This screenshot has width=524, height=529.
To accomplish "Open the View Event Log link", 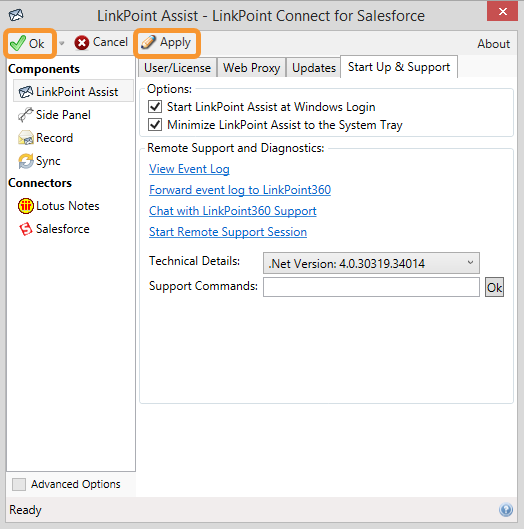I will point(189,169).
